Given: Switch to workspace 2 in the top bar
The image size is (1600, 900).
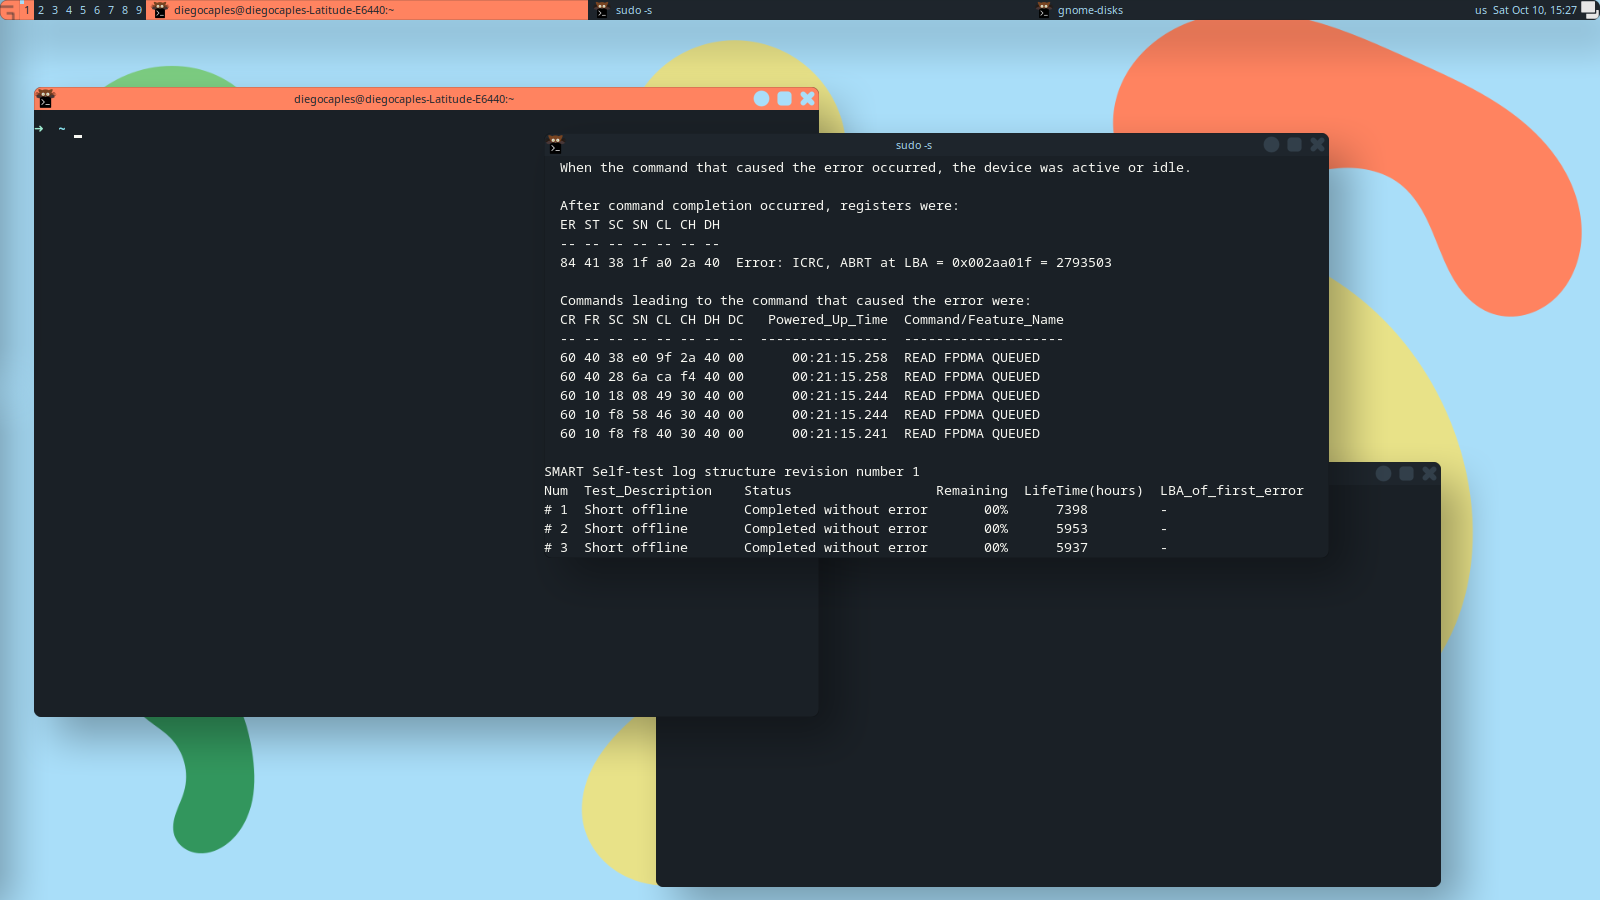Looking at the screenshot, I should [x=41, y=10].
